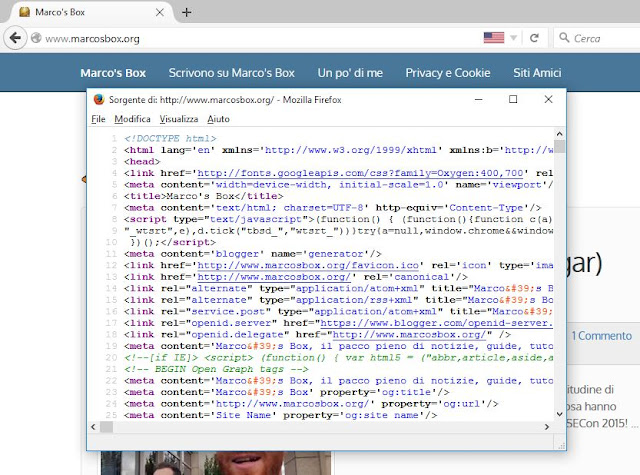Click the globe site identity icon
This screenshot has height=475, width=640.
[x=36, y=38]
